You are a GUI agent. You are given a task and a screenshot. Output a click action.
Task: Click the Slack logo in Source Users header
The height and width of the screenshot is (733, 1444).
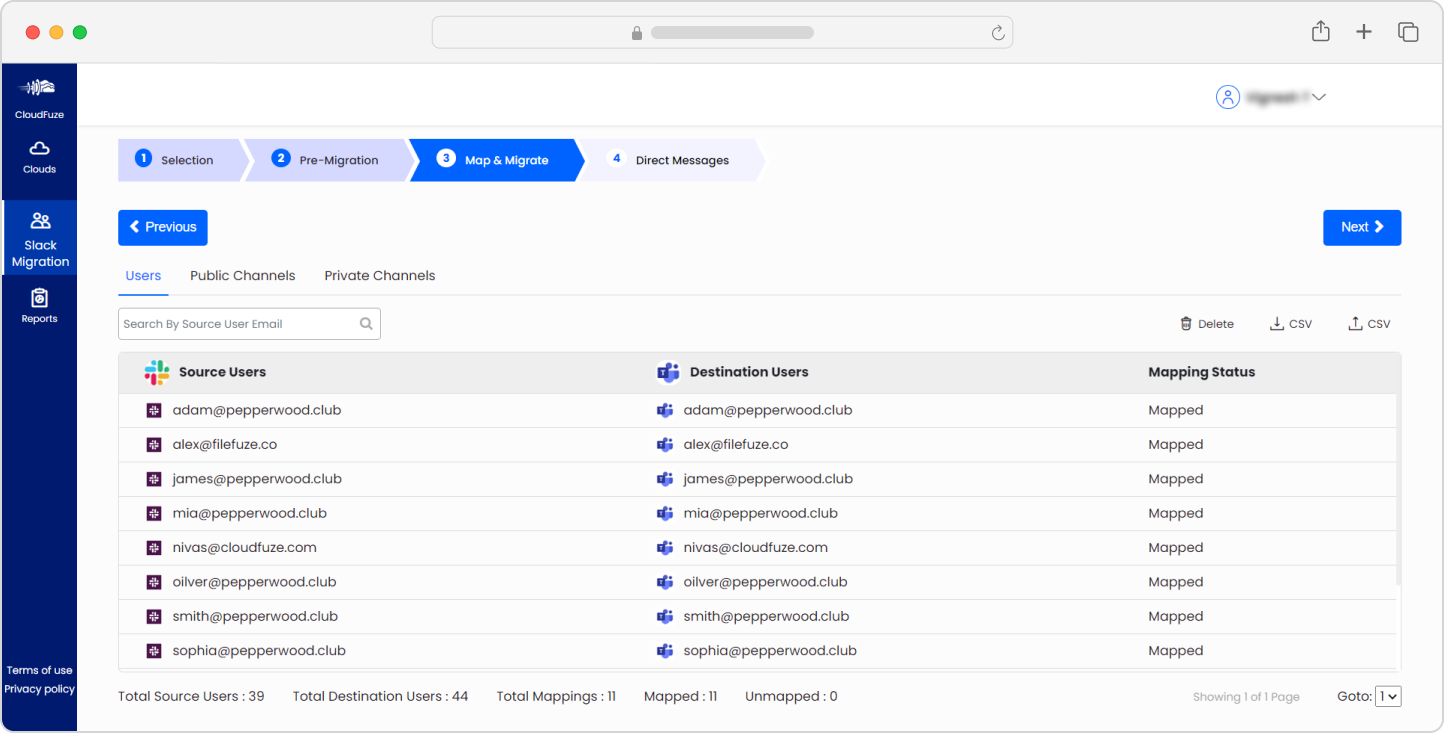[x=157, y=372]
